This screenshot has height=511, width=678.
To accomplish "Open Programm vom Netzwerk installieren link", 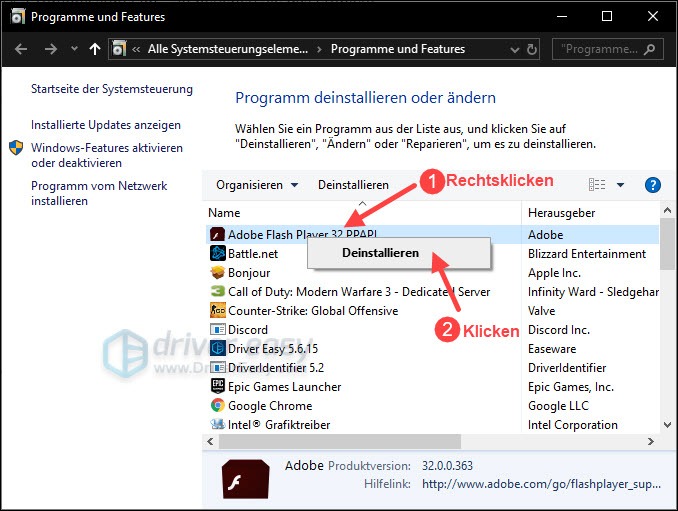I will point(99,193).
